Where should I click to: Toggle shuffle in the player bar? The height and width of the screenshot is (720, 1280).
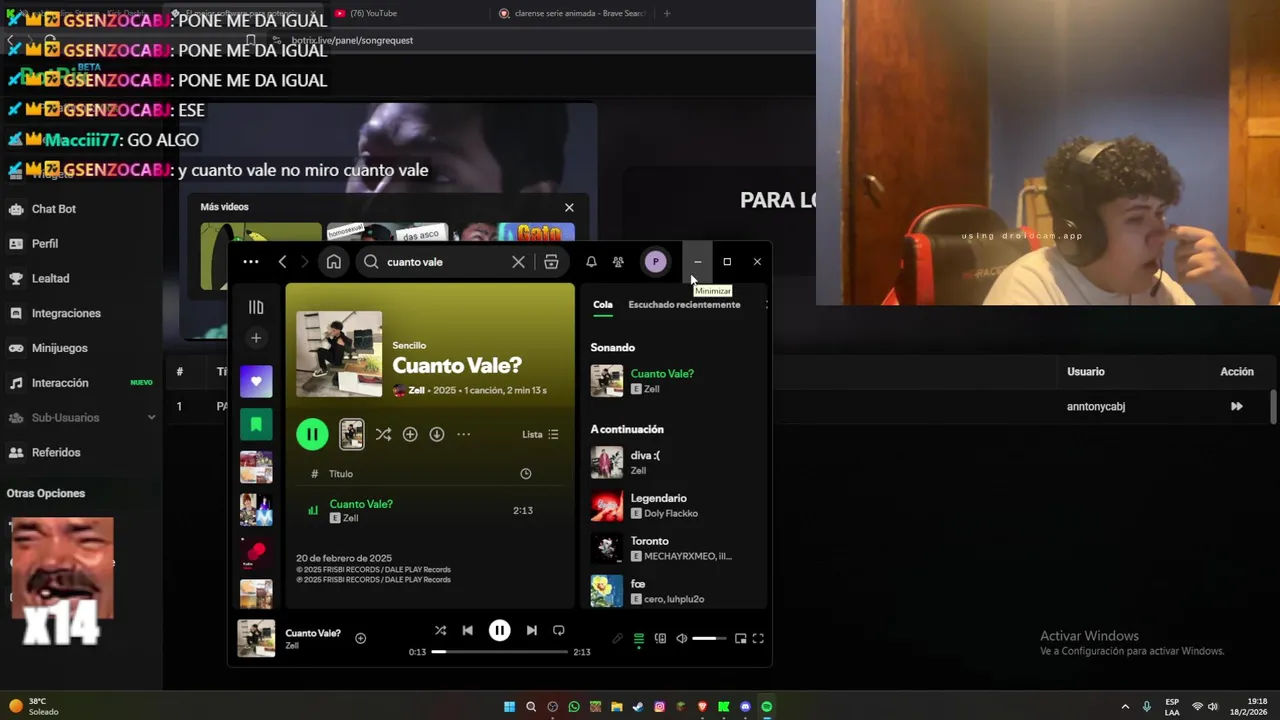tap(440, 630)
